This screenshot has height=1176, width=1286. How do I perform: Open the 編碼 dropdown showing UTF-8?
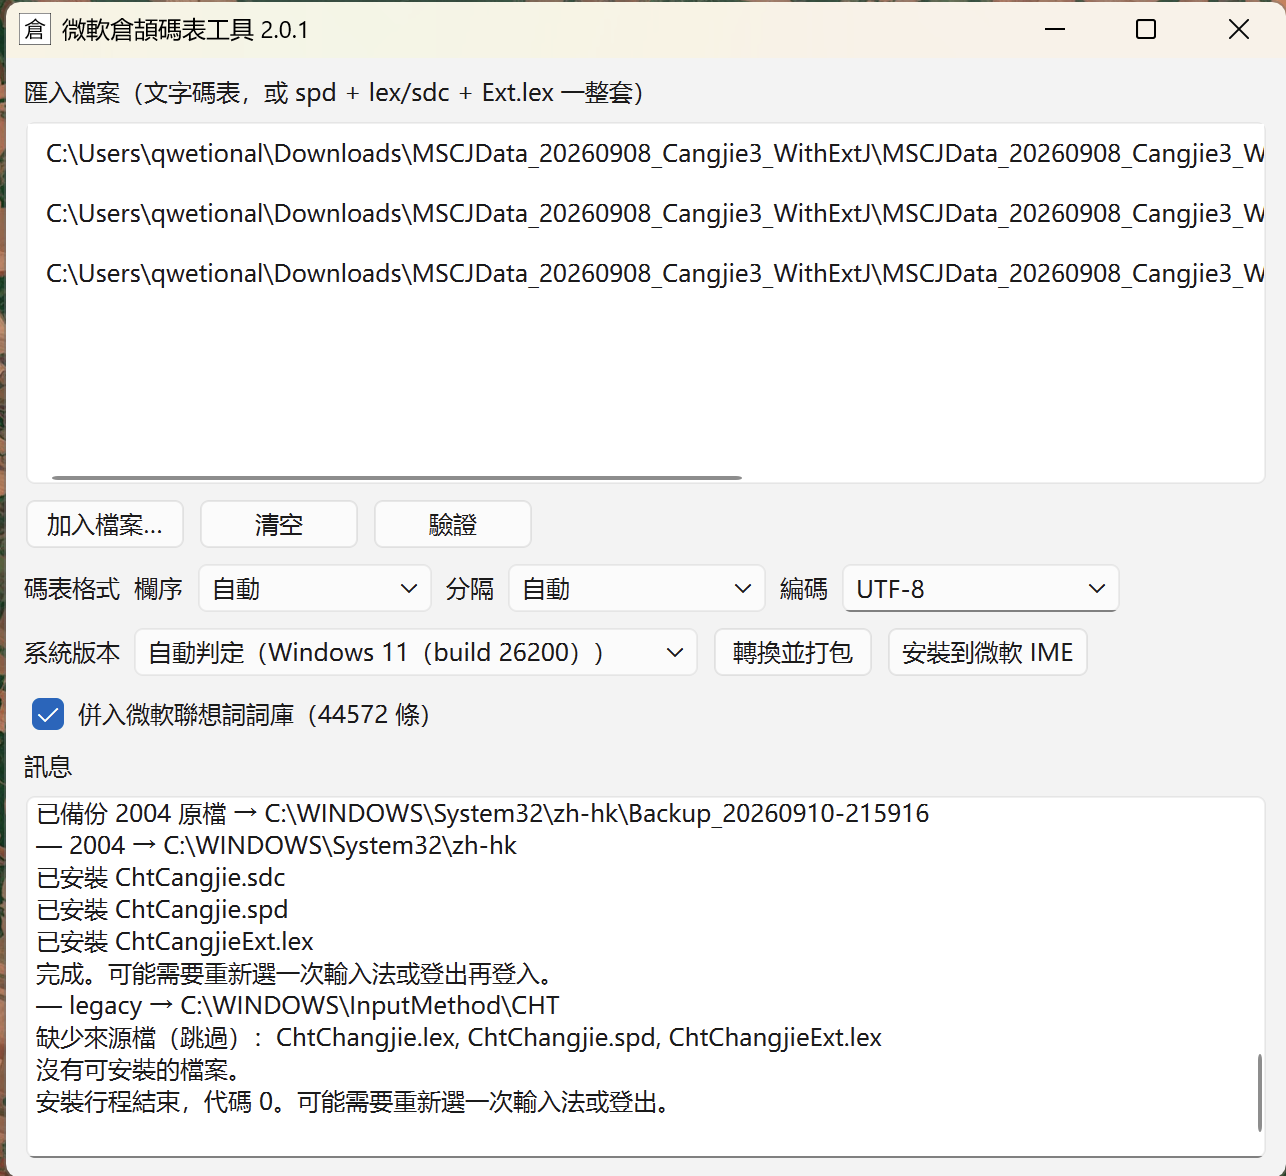pyautogui.click(x=981, y=589)
